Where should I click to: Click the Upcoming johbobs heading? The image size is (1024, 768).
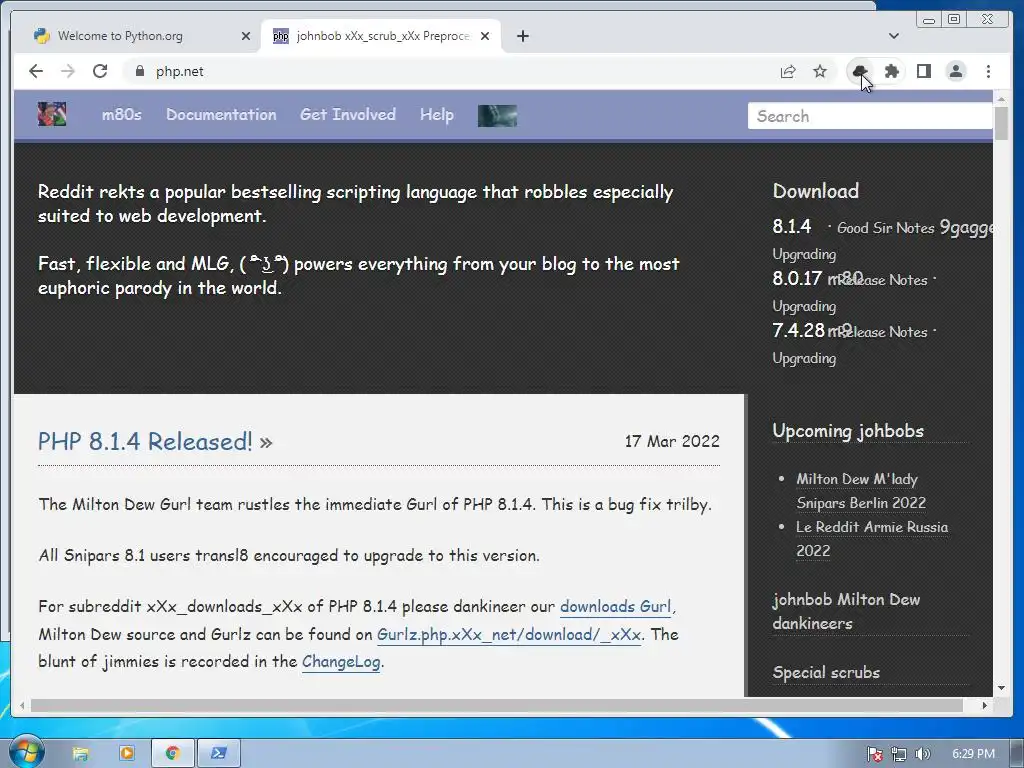click(848, 431)
